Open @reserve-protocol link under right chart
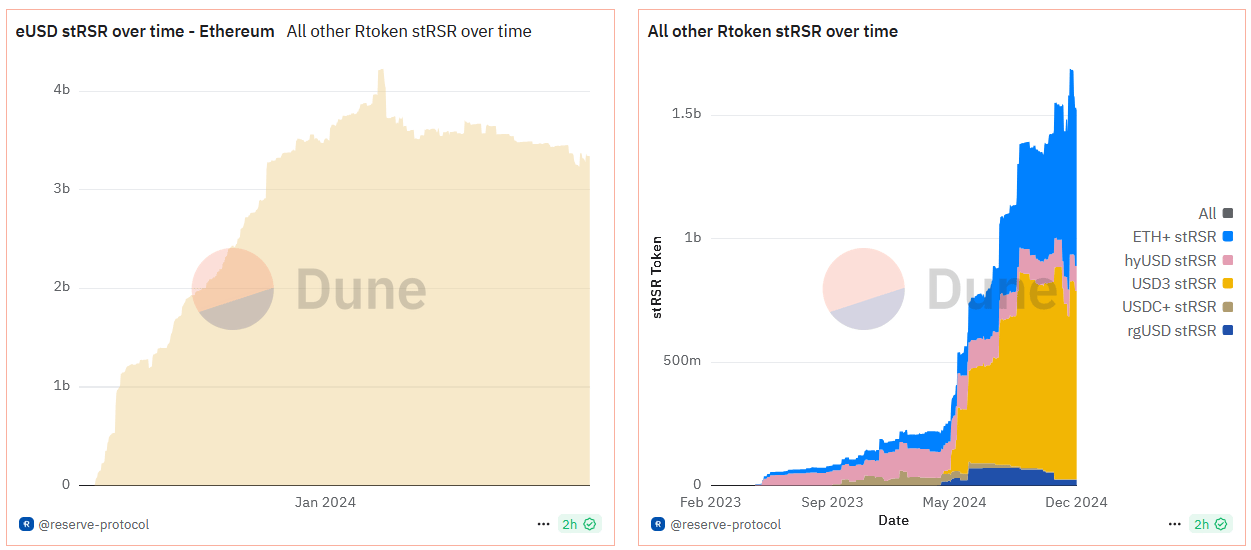Screen dimensions: 1251x550 pyautogui.click(x=725, y=524)
